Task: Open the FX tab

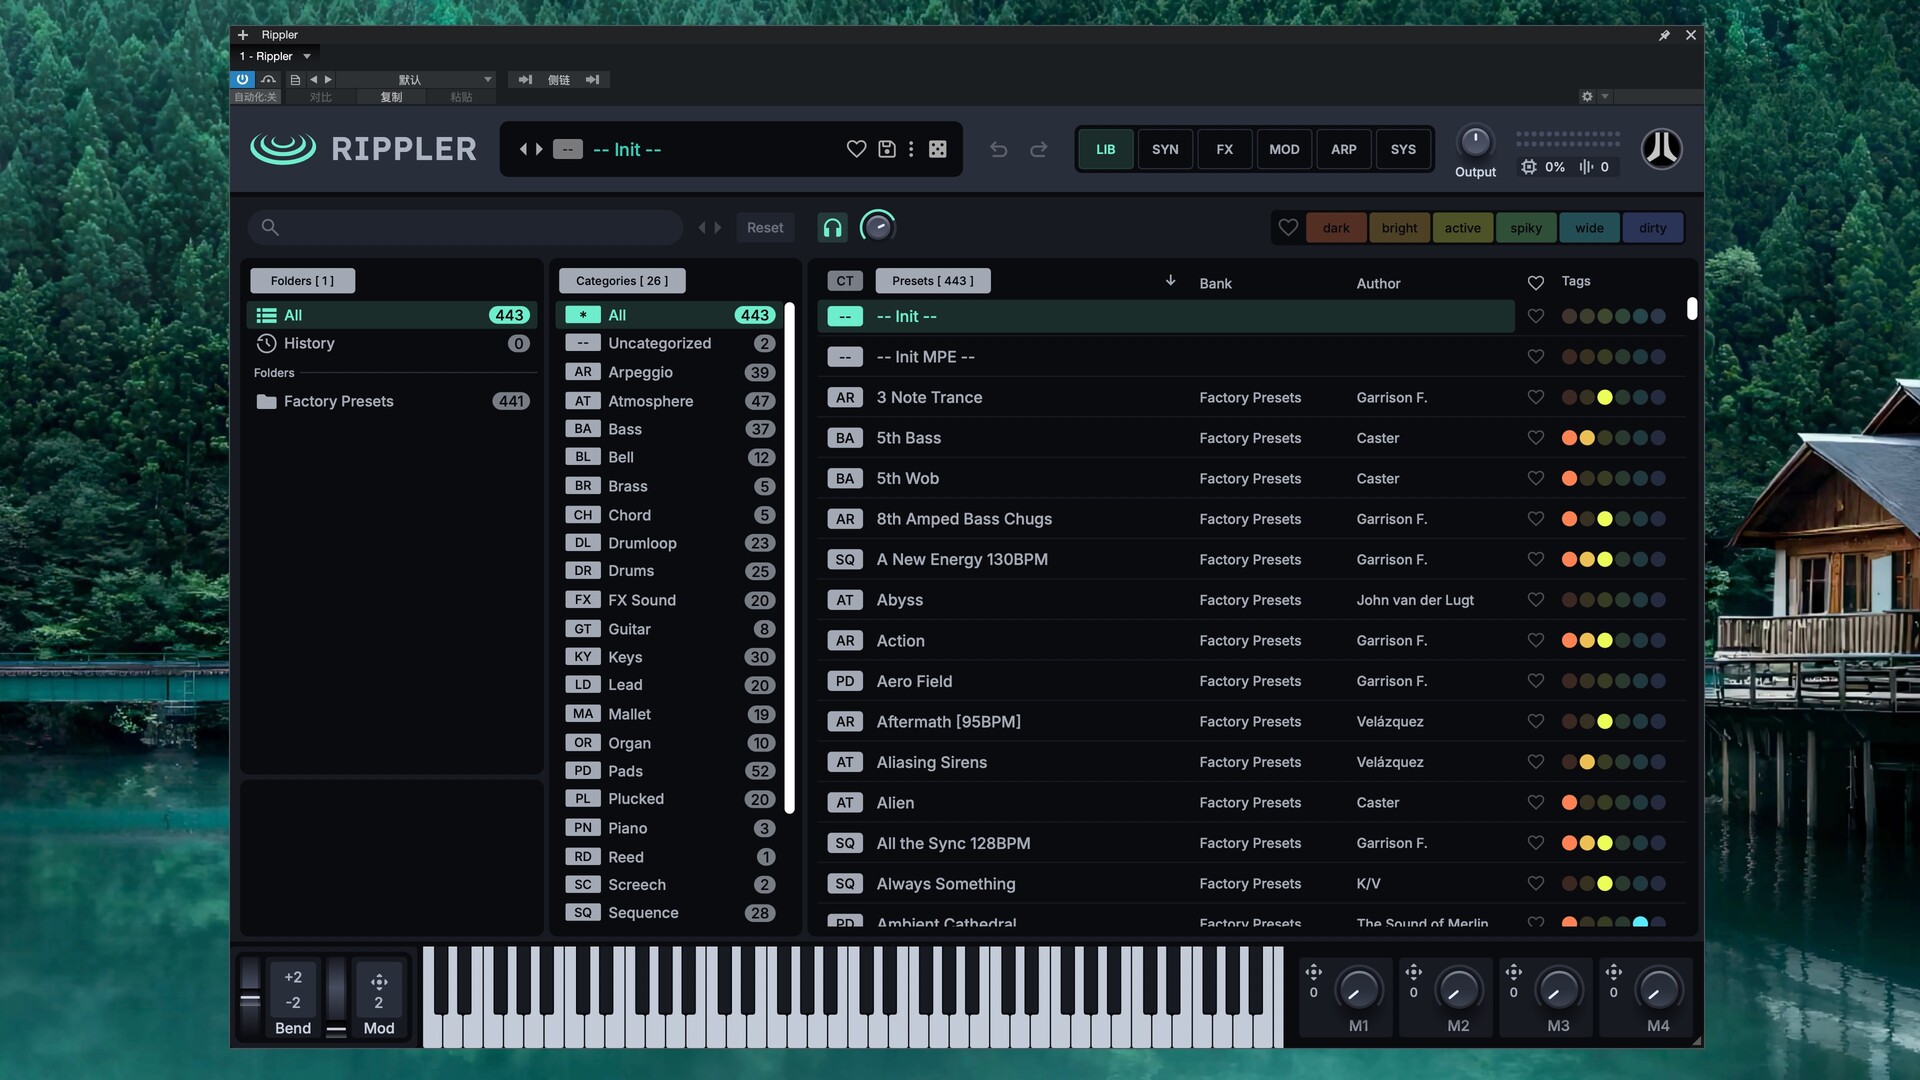Action: pos(1225,149)
